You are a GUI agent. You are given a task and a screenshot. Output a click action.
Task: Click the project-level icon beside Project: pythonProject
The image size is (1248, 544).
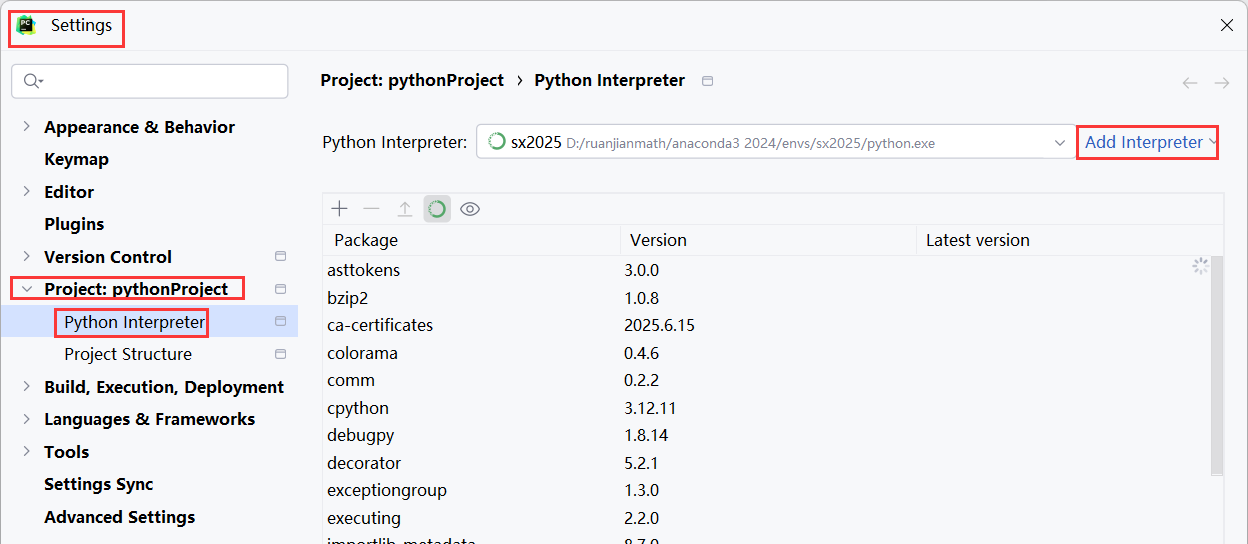click(x=281, y=289)
